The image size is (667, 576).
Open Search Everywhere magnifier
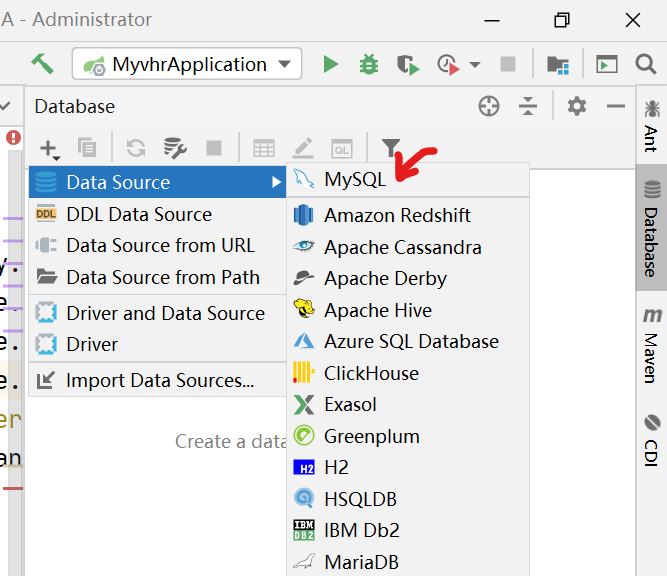[x=646, y=65]
